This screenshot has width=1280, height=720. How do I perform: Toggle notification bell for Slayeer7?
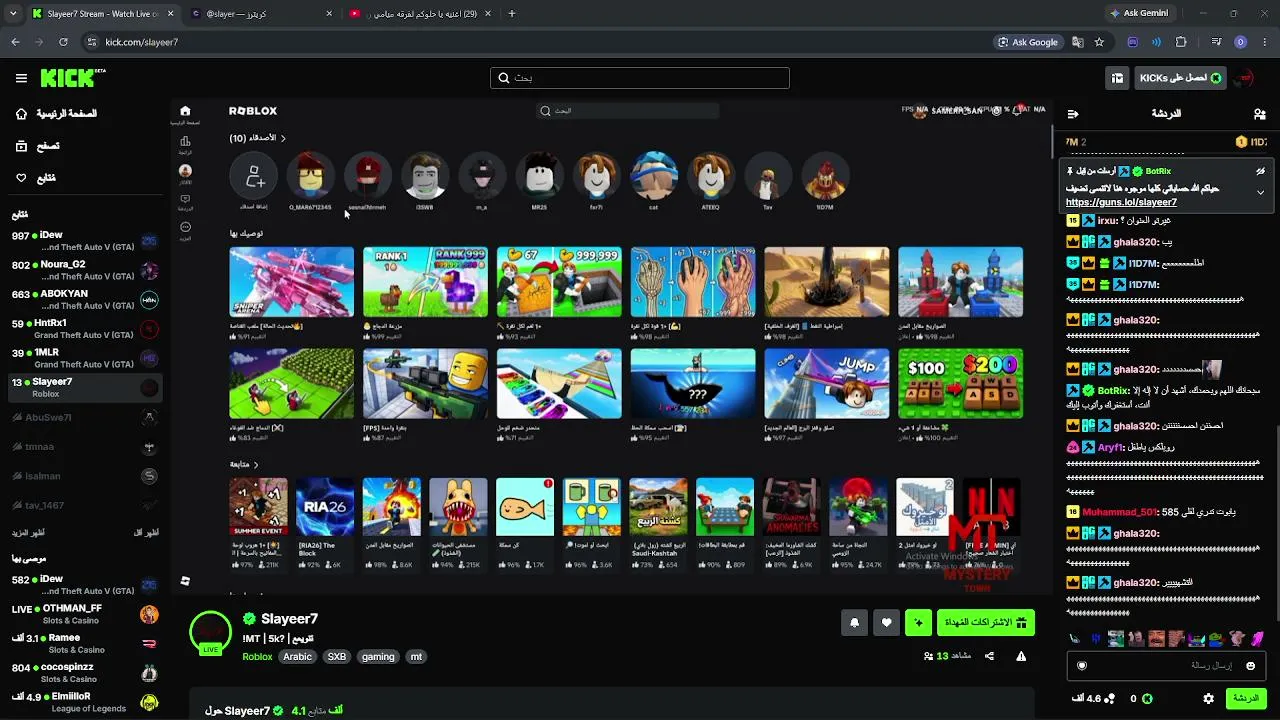[854, 623]
